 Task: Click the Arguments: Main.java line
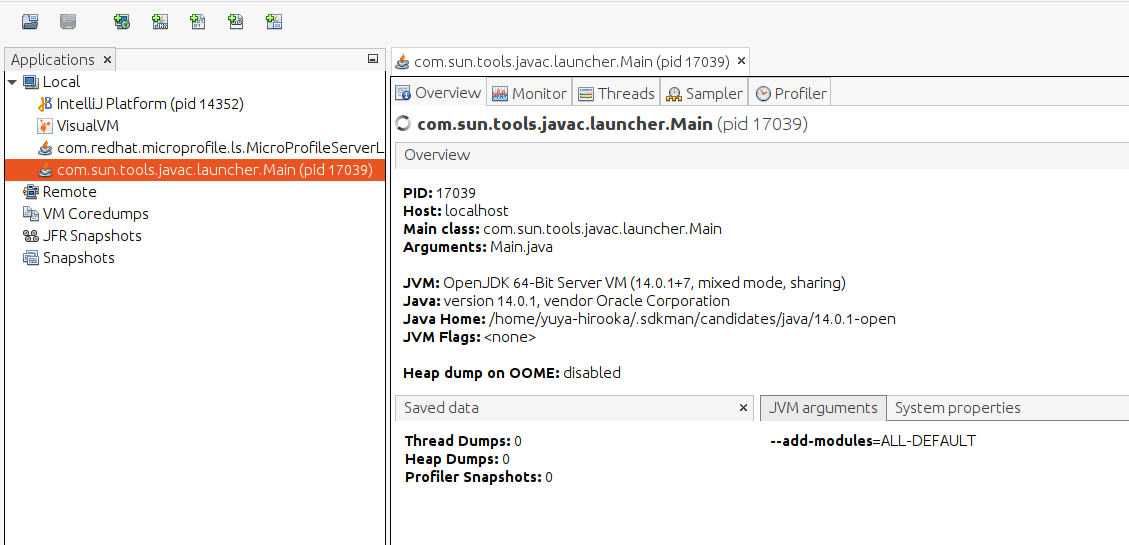coord(478,247)
